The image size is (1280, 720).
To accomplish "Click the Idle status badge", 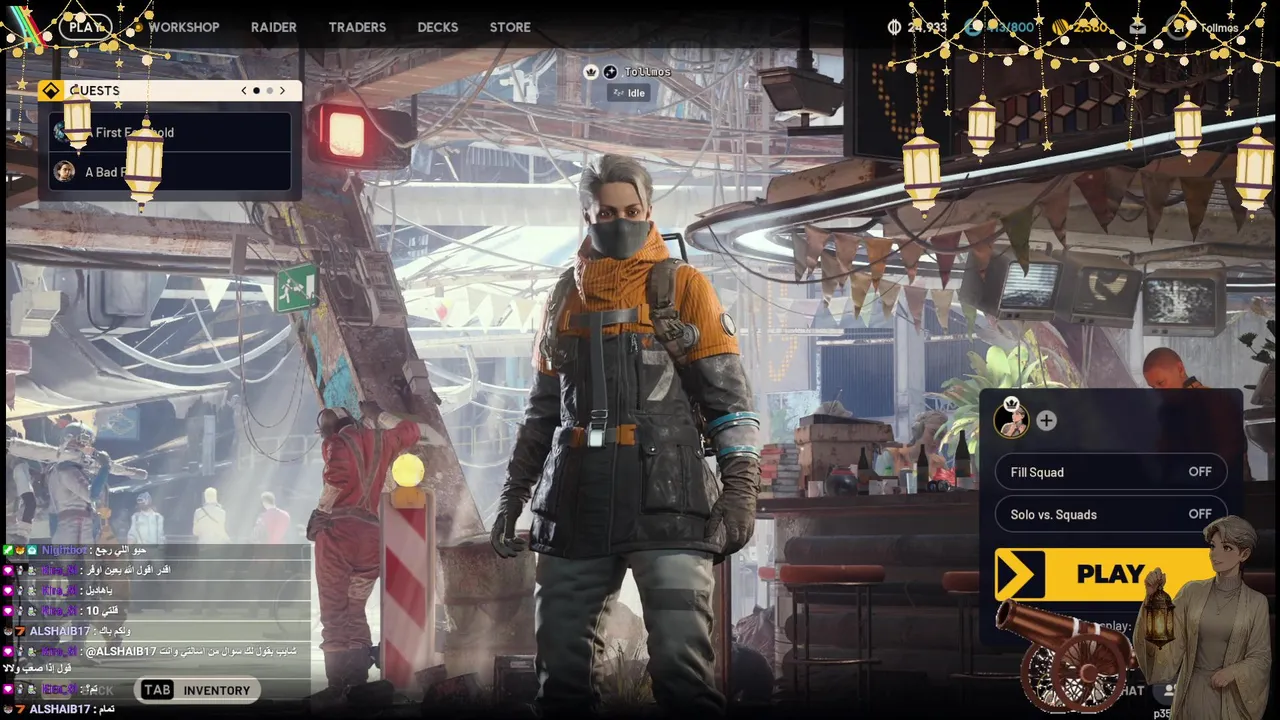I will point(629,93).
